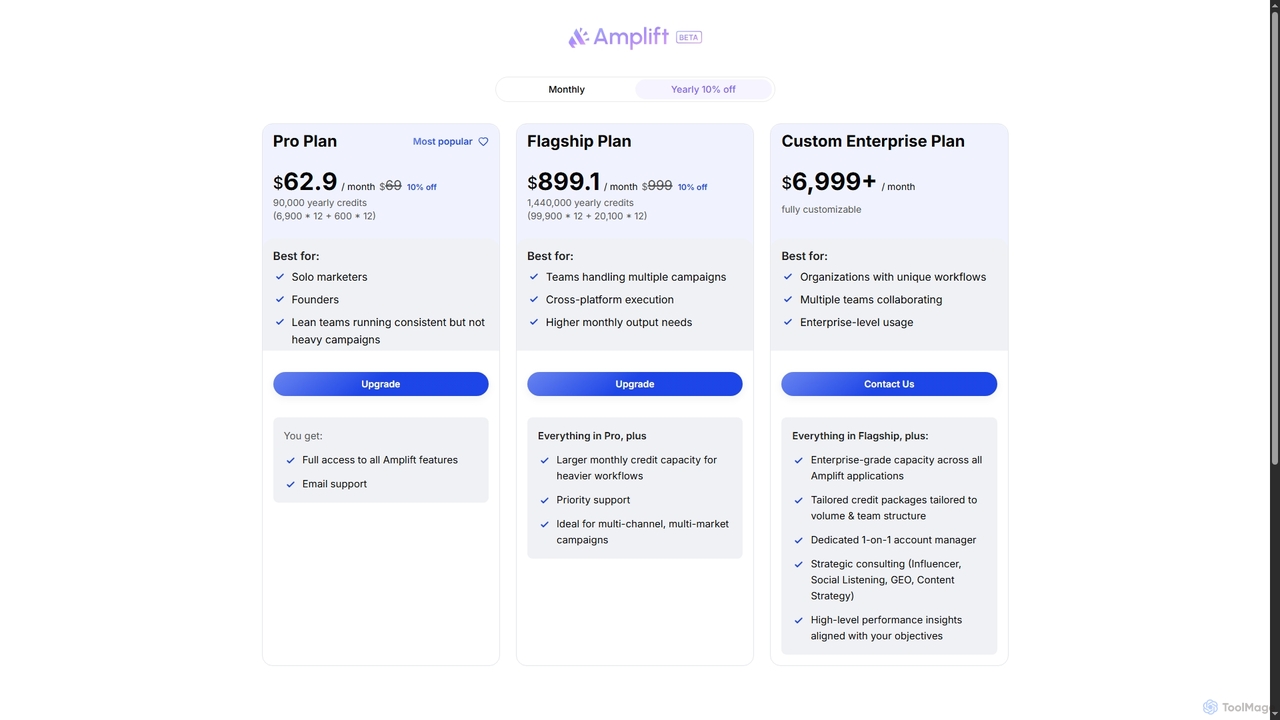1280x720 pixels.
Task: Click checkmark icon beside Cross-platform execution
Action: tap(534, 300)
